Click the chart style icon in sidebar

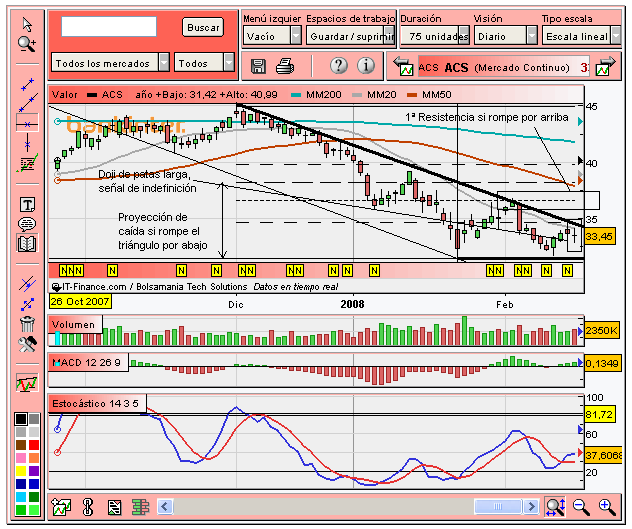pyautogui.click(x=27, y=383)
